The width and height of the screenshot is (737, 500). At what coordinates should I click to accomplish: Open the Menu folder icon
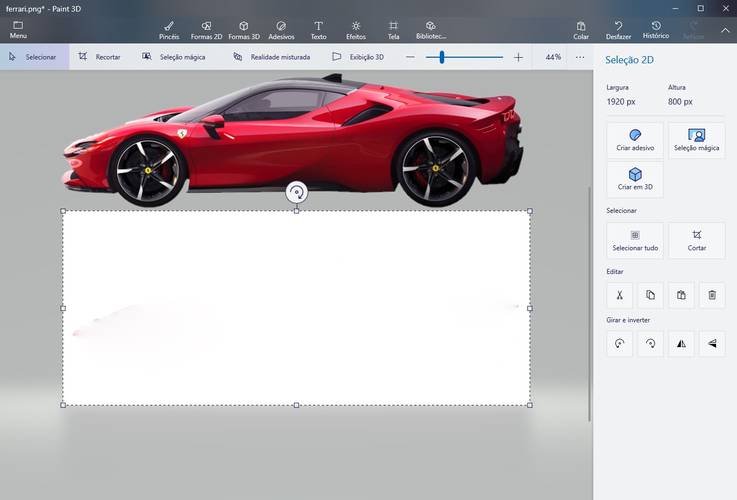18,30
